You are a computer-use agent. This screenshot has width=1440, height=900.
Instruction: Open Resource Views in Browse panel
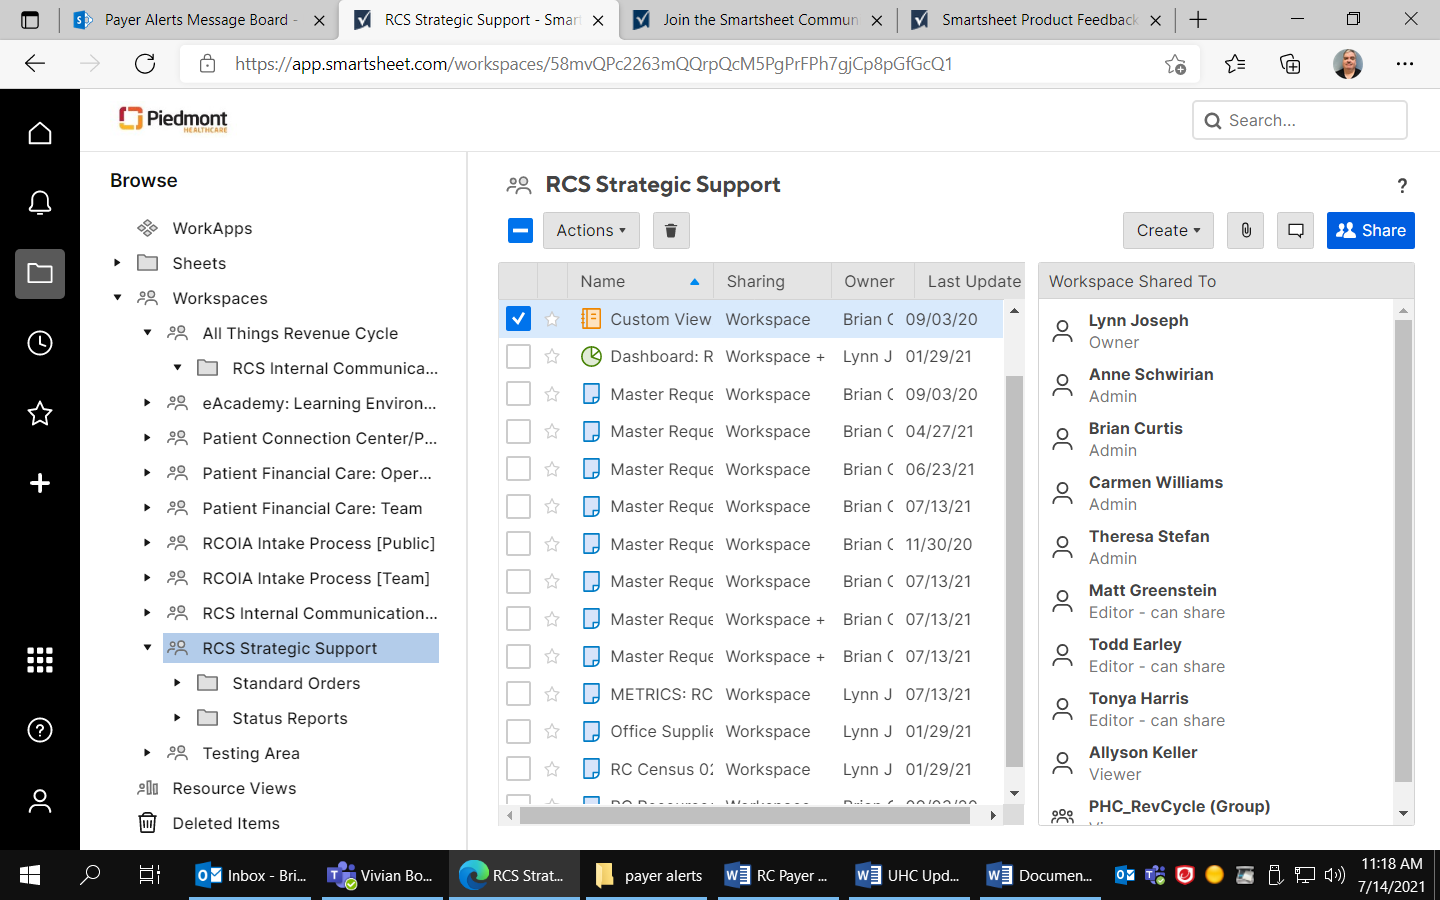point(234,788)
